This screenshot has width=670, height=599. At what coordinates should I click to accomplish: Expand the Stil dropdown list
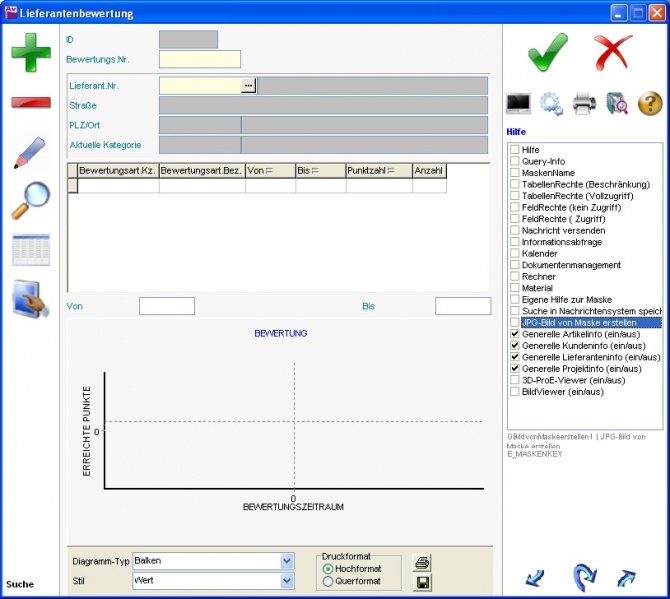(287, 580)
